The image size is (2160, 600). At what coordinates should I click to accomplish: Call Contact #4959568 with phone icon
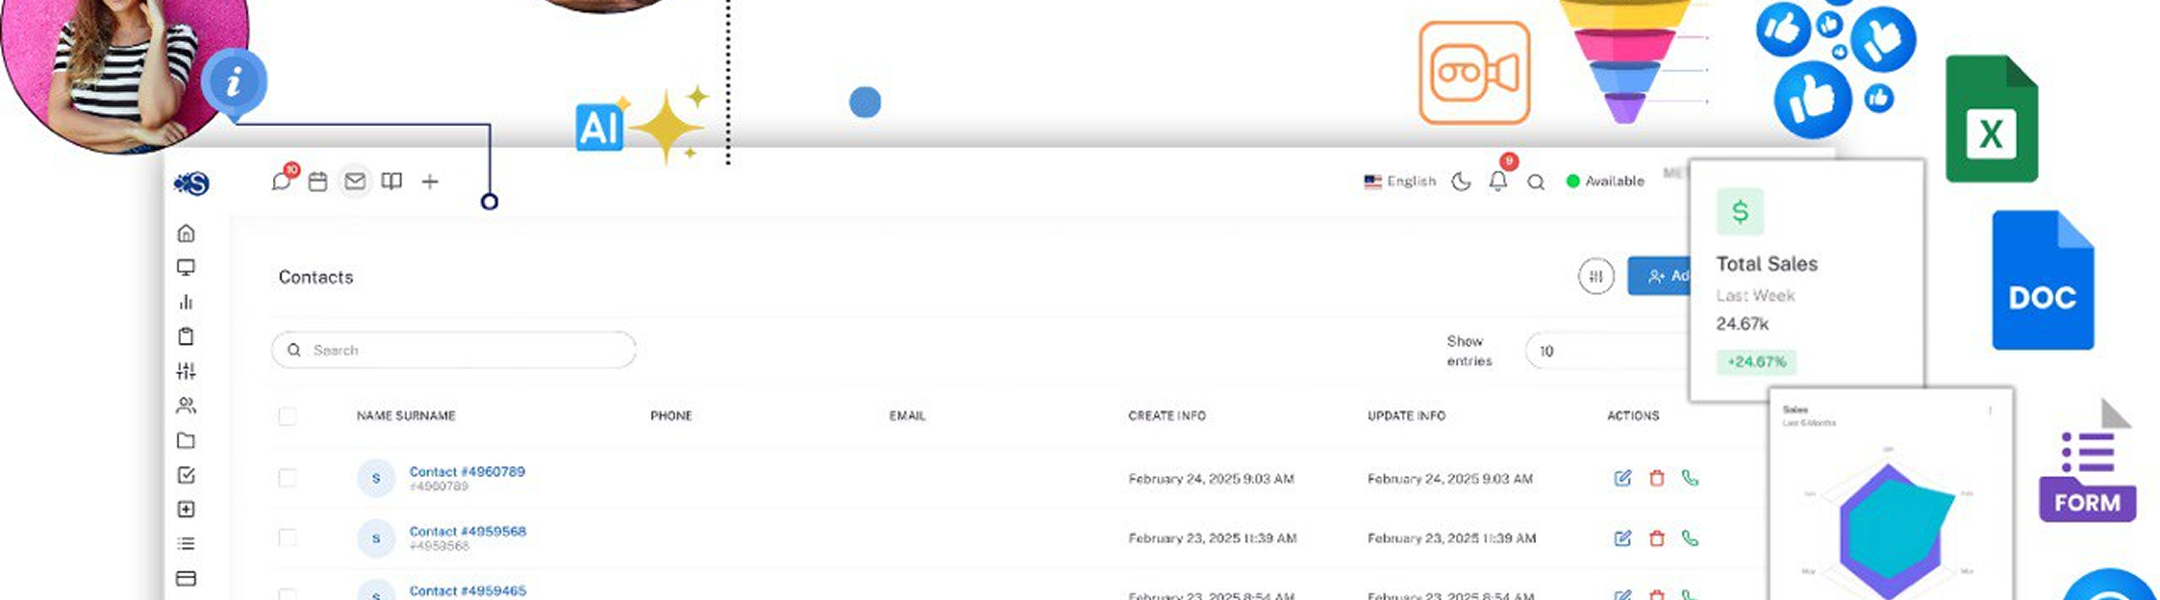[x=1690, y=538]
